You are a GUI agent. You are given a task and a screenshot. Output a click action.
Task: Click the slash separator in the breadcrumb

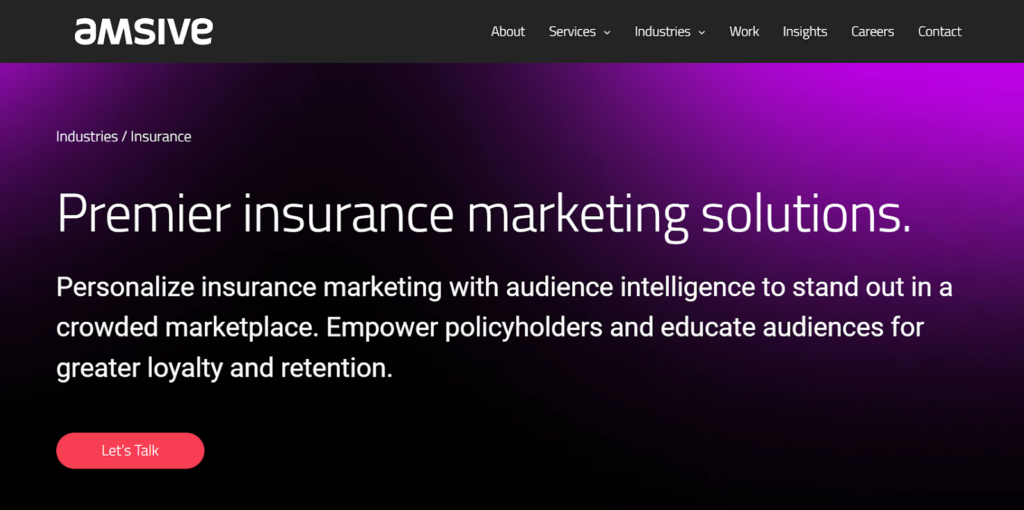pos(124,137)
